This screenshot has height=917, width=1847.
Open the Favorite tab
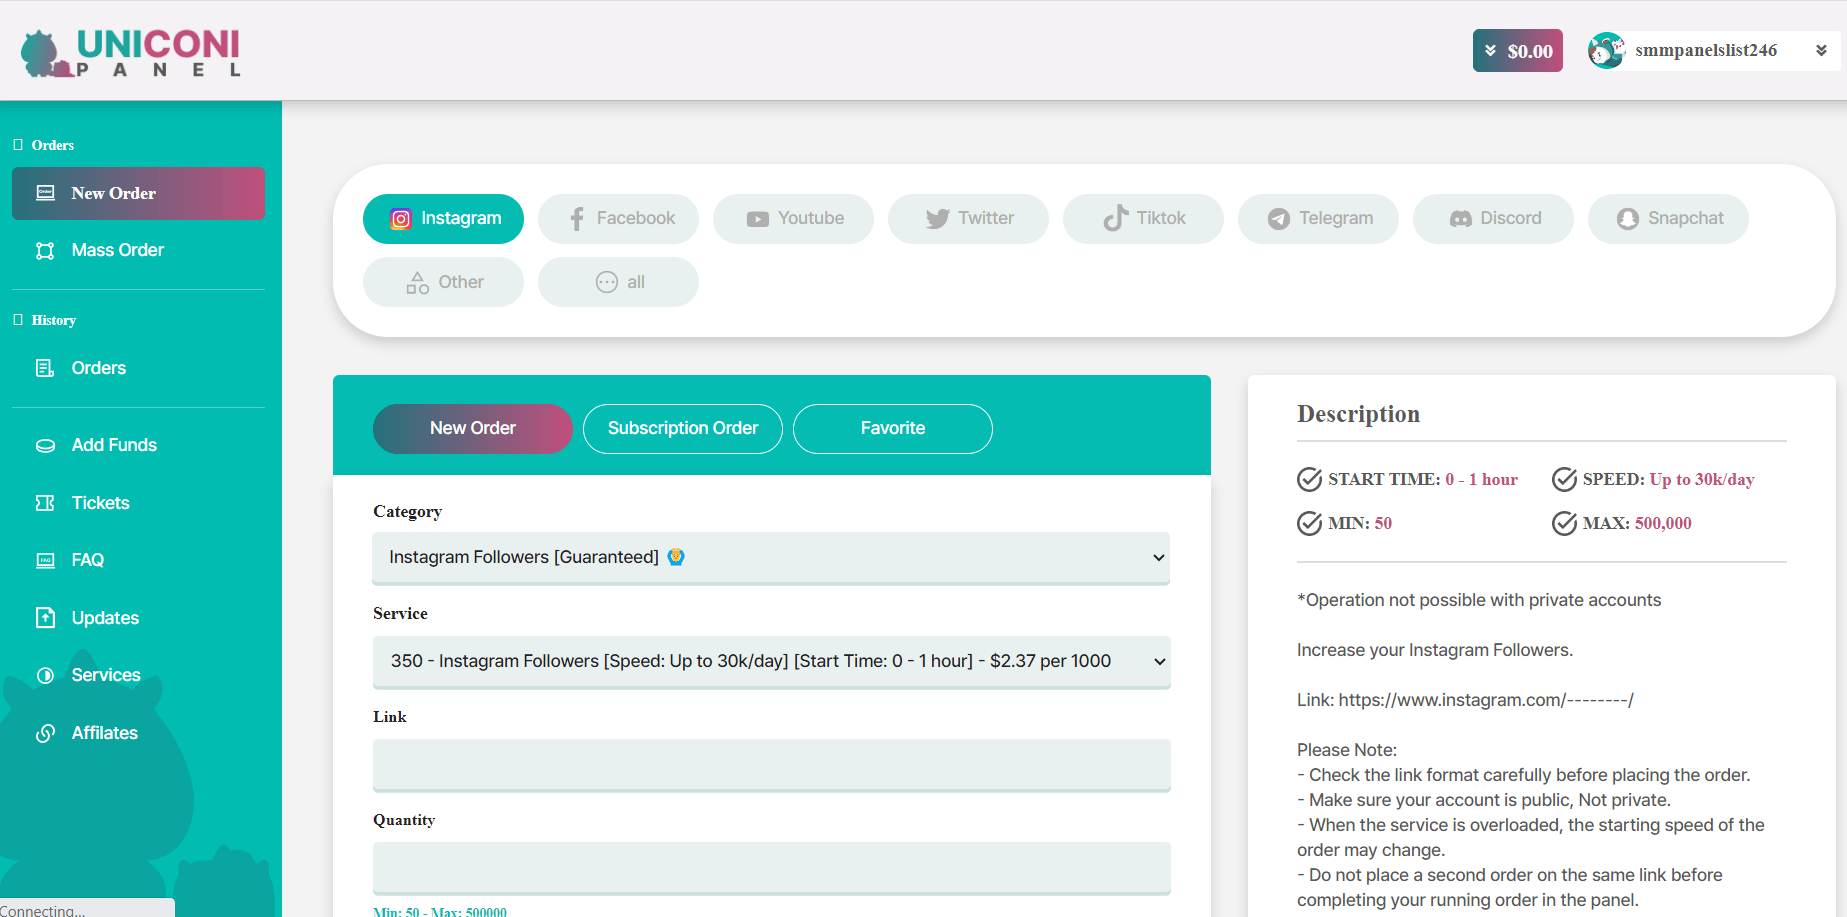[x=892, y=429]
